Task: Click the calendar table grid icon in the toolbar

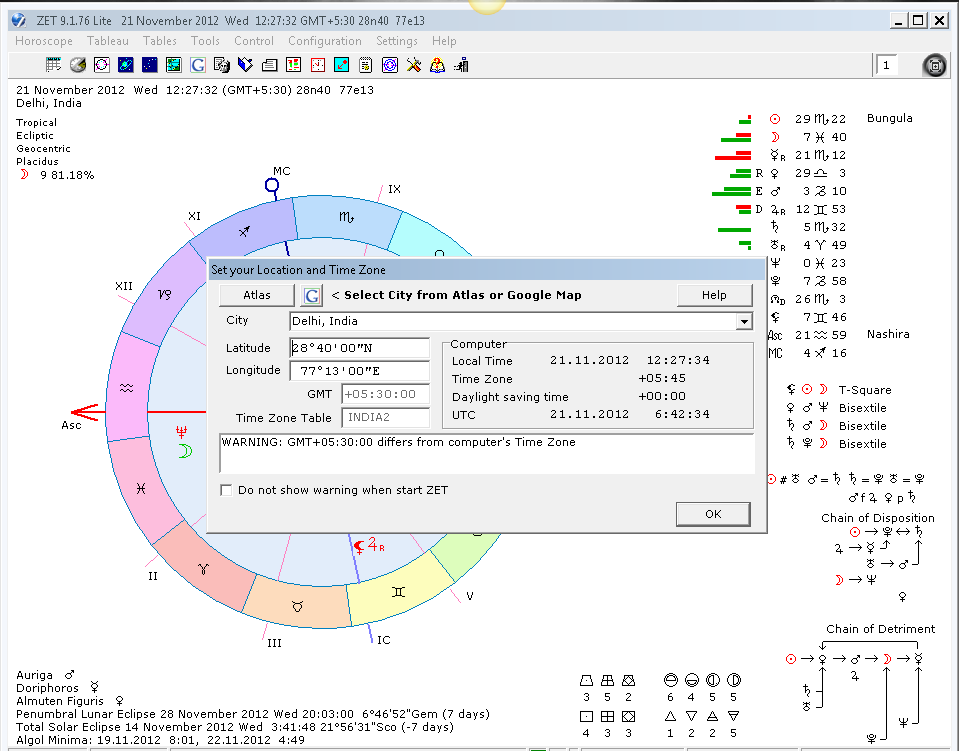Action: pos(53,65)
